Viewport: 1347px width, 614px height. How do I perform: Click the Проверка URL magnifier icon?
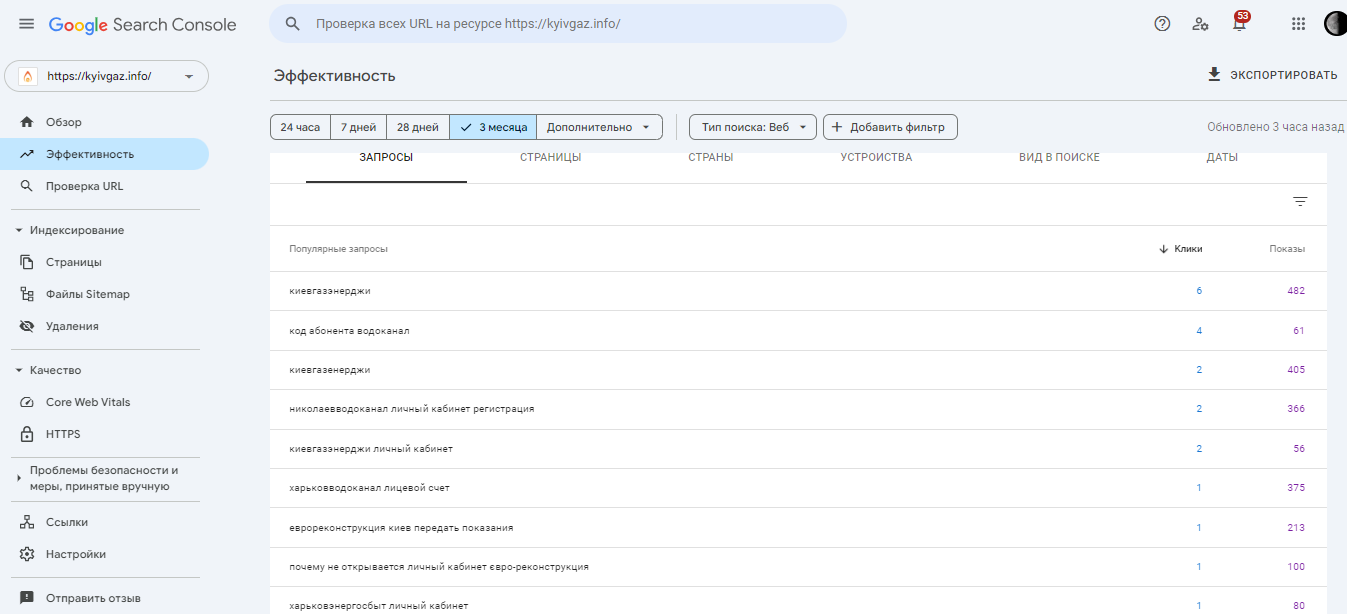(x=27, y=186)
